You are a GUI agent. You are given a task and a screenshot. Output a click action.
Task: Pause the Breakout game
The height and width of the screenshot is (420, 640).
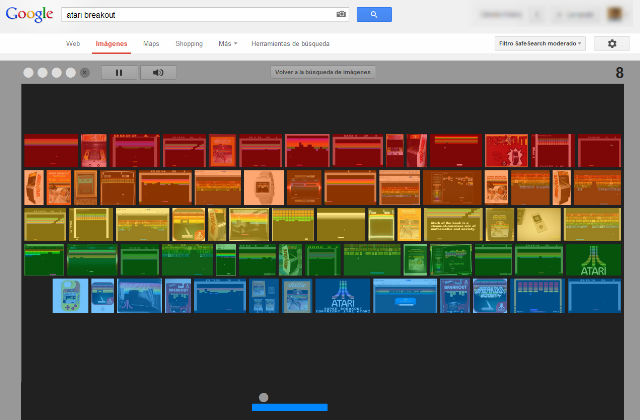pyautogui.click(x=119, y=73)
